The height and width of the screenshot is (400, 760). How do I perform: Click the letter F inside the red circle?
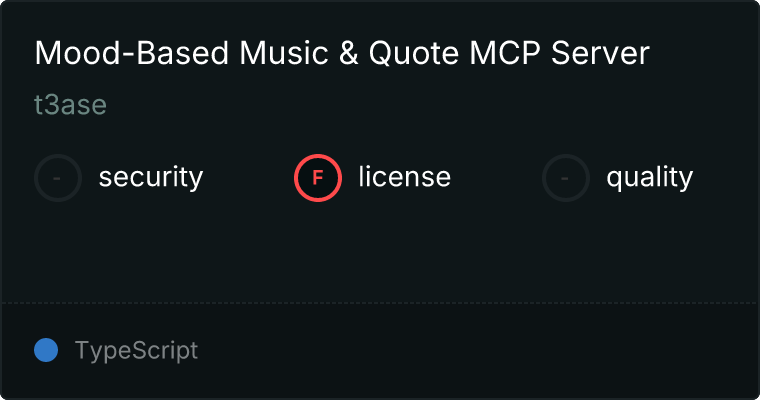click(318, 178)
